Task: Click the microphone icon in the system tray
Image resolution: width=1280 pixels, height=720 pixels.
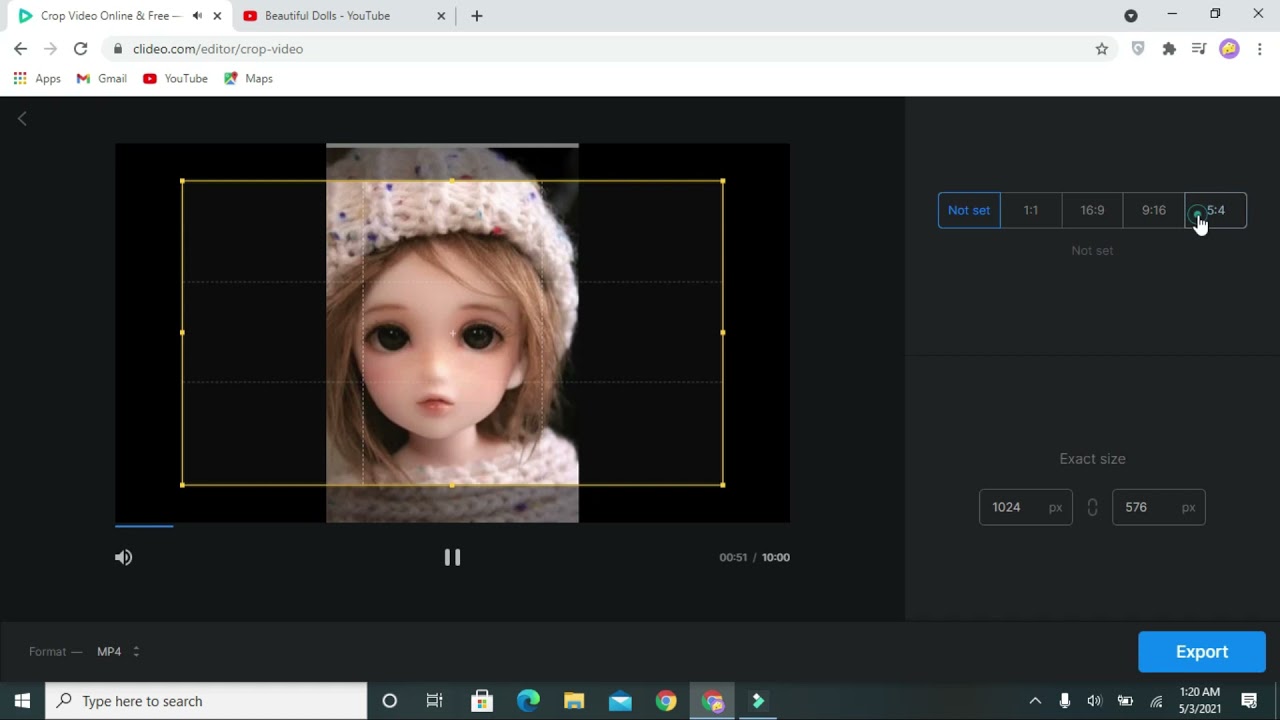Action: [1064, 701]
